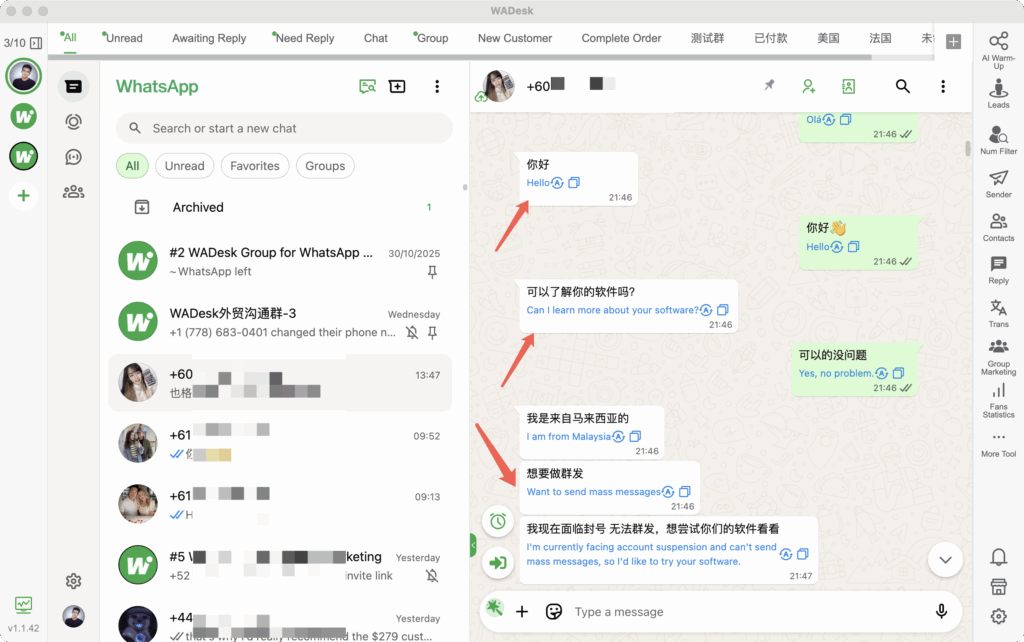This screenshot has width=1024, height=642.
Task: Open the Sender mass messaging tool
Action: (x=997, y=186)
